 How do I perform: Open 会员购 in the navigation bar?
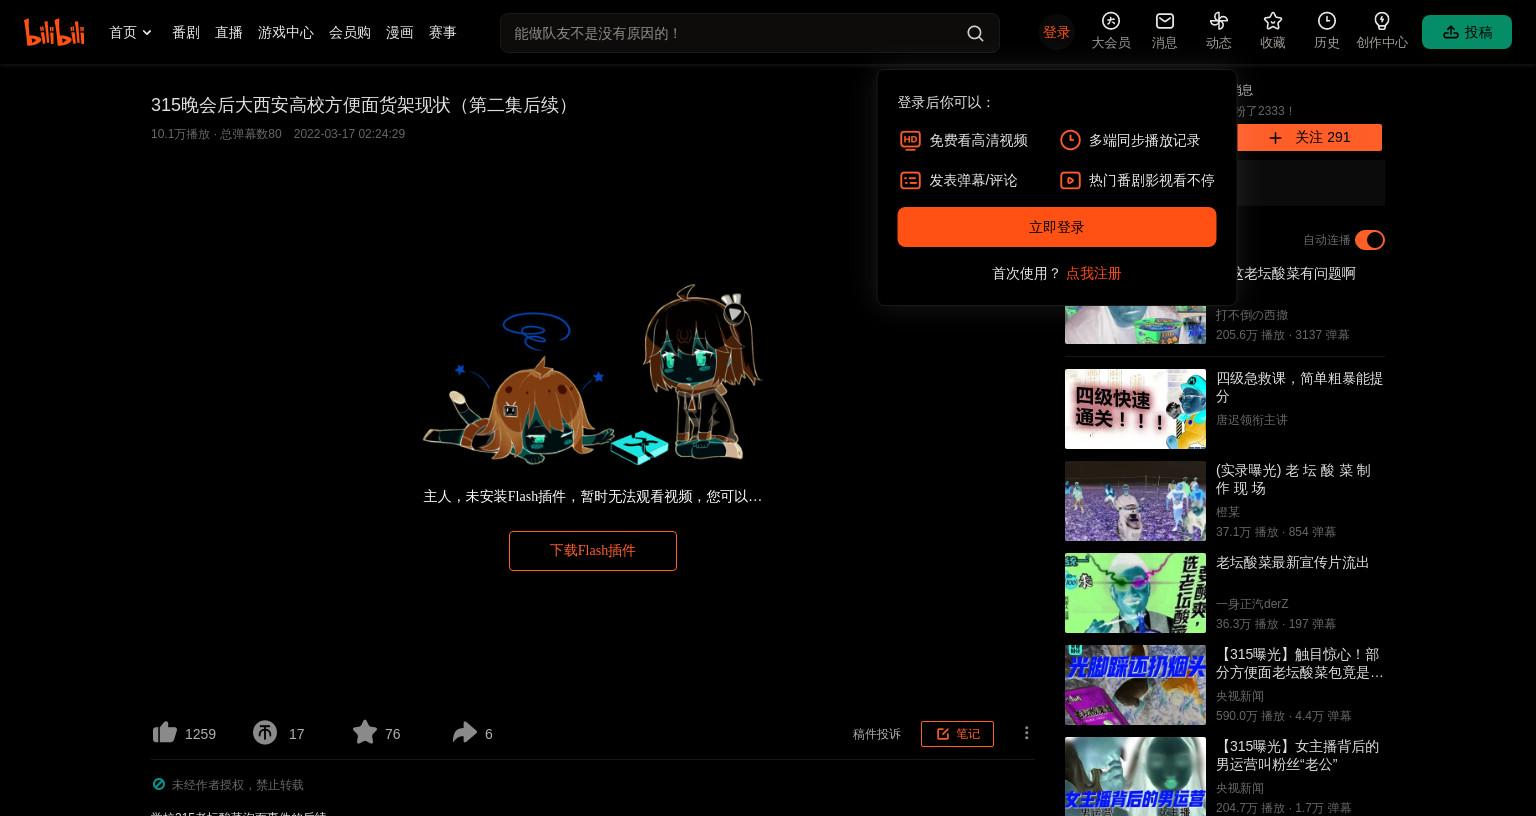click(x=350, y=33)
